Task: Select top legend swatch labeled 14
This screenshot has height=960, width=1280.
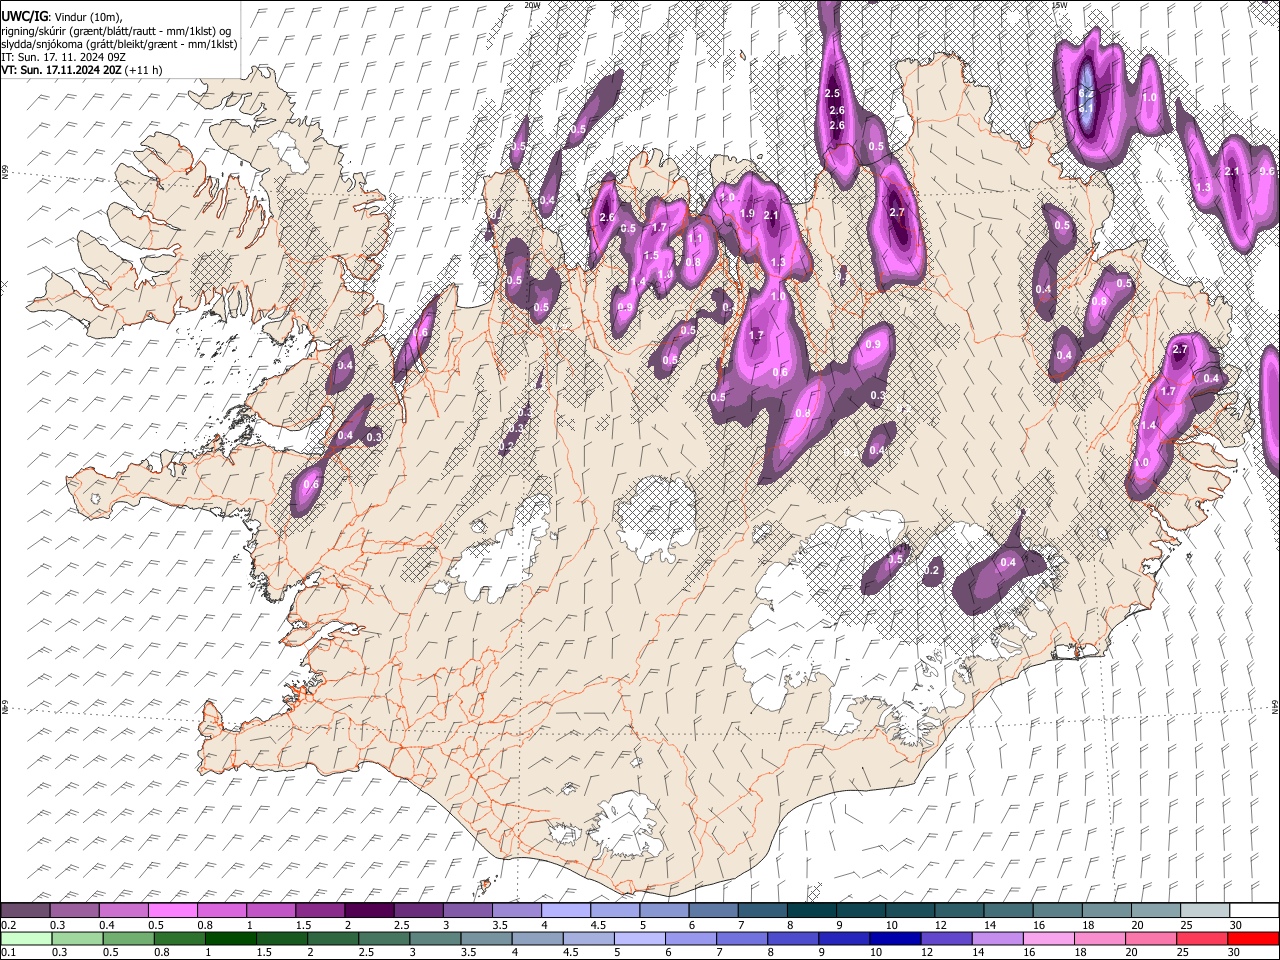Action: pyautogui.click(x=1006, y=910)
